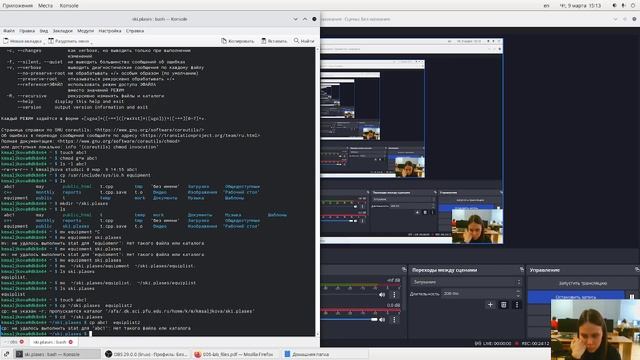The height and width of the screenshot is (360, 640).
Task: Keep Konsole window above (chevron up)
Action: coord(305,19)
